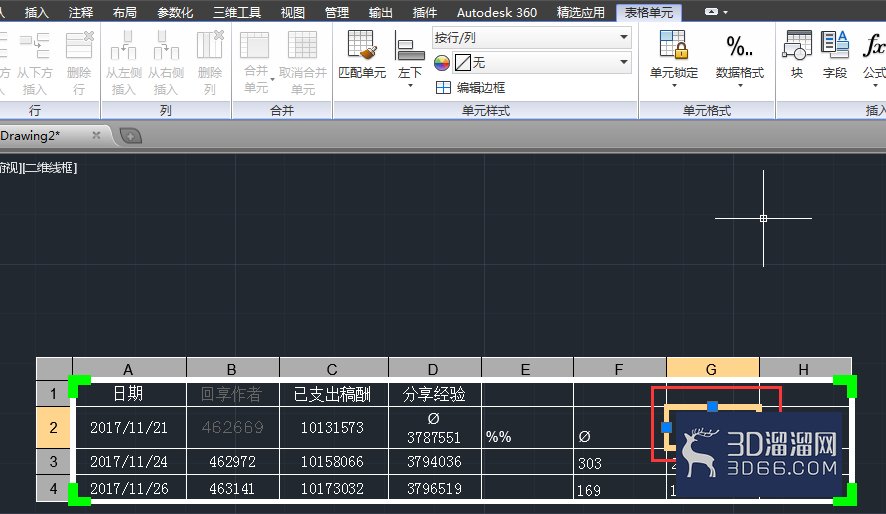
Task: Insert a 字段 field icon
Action: point(835,45)
